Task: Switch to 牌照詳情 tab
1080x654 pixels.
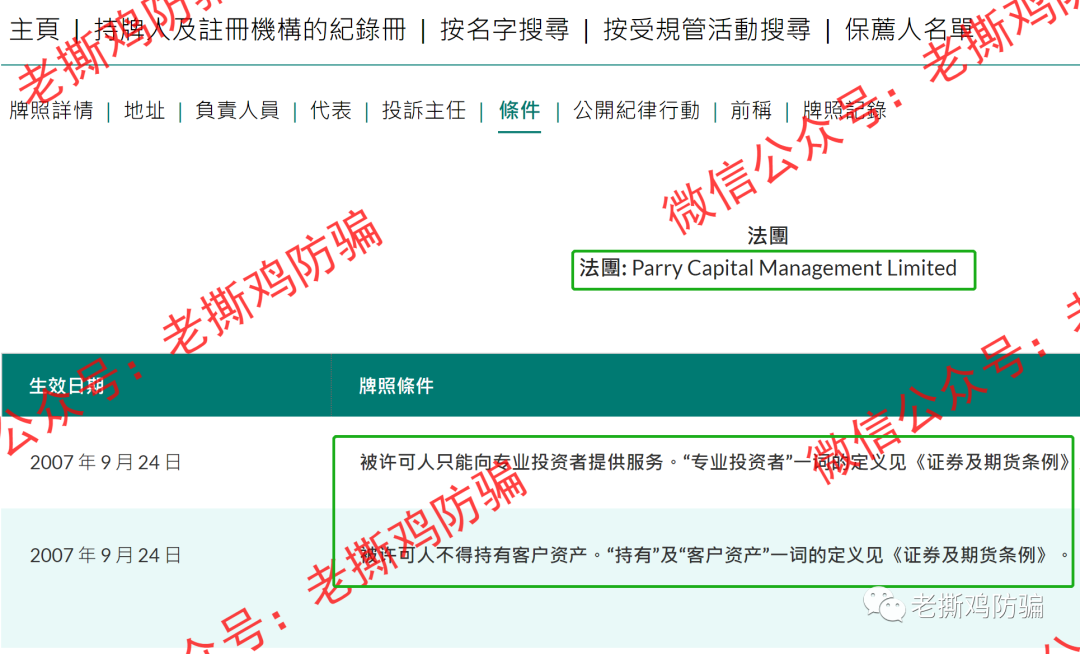Action: click(52, 111)
